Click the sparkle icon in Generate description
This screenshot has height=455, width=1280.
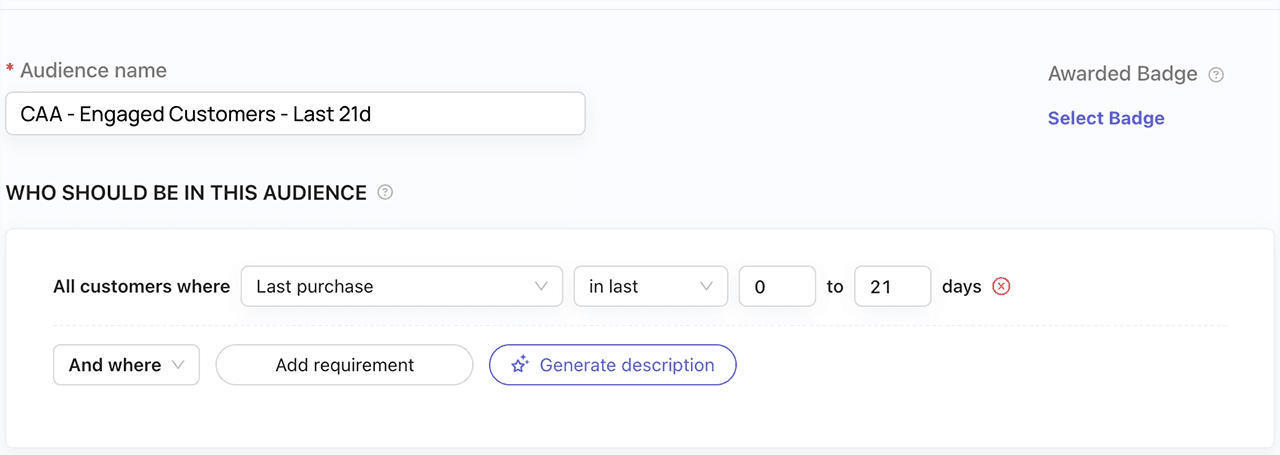519,365
